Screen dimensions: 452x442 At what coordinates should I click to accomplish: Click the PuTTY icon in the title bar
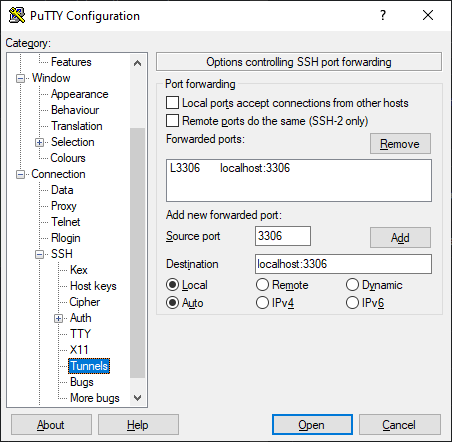tap(17, 15)
